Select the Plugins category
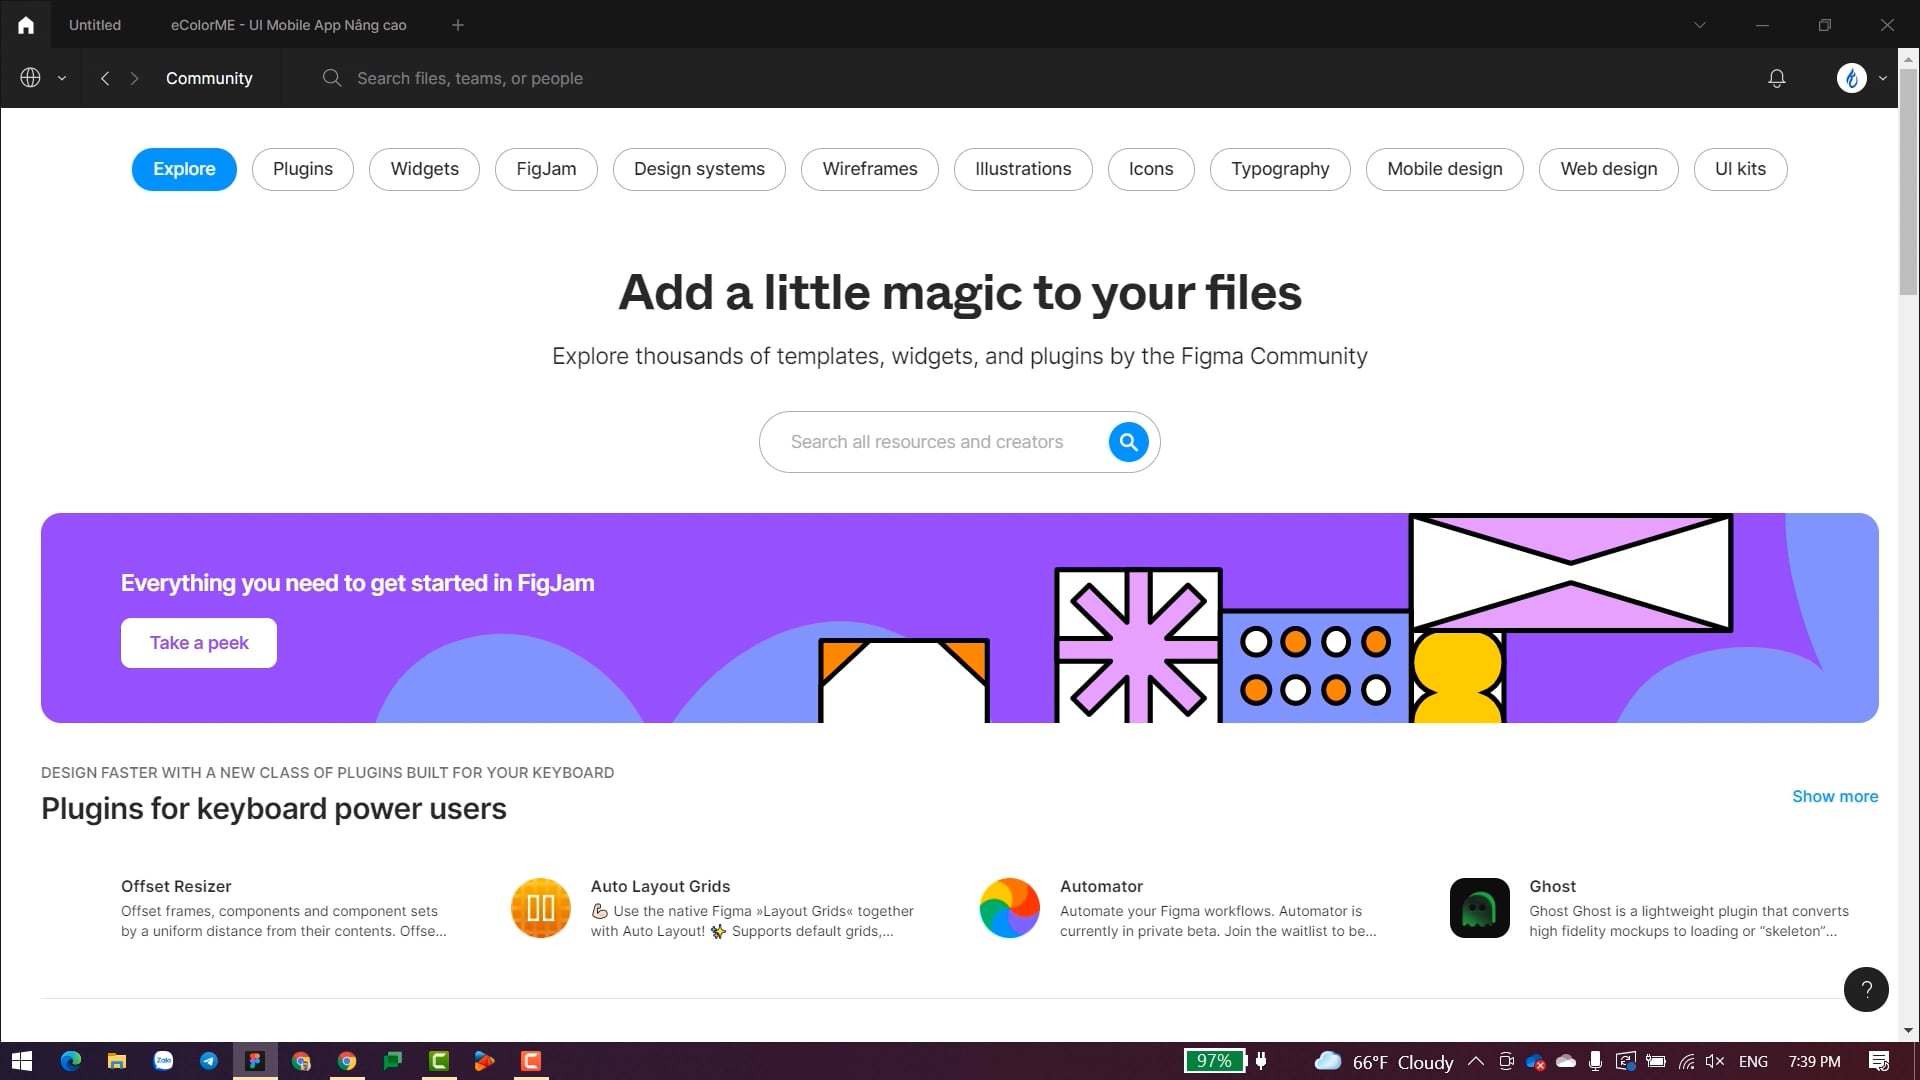The height and width of the screenshot is (1080, 1920). [x=303, y=169]
